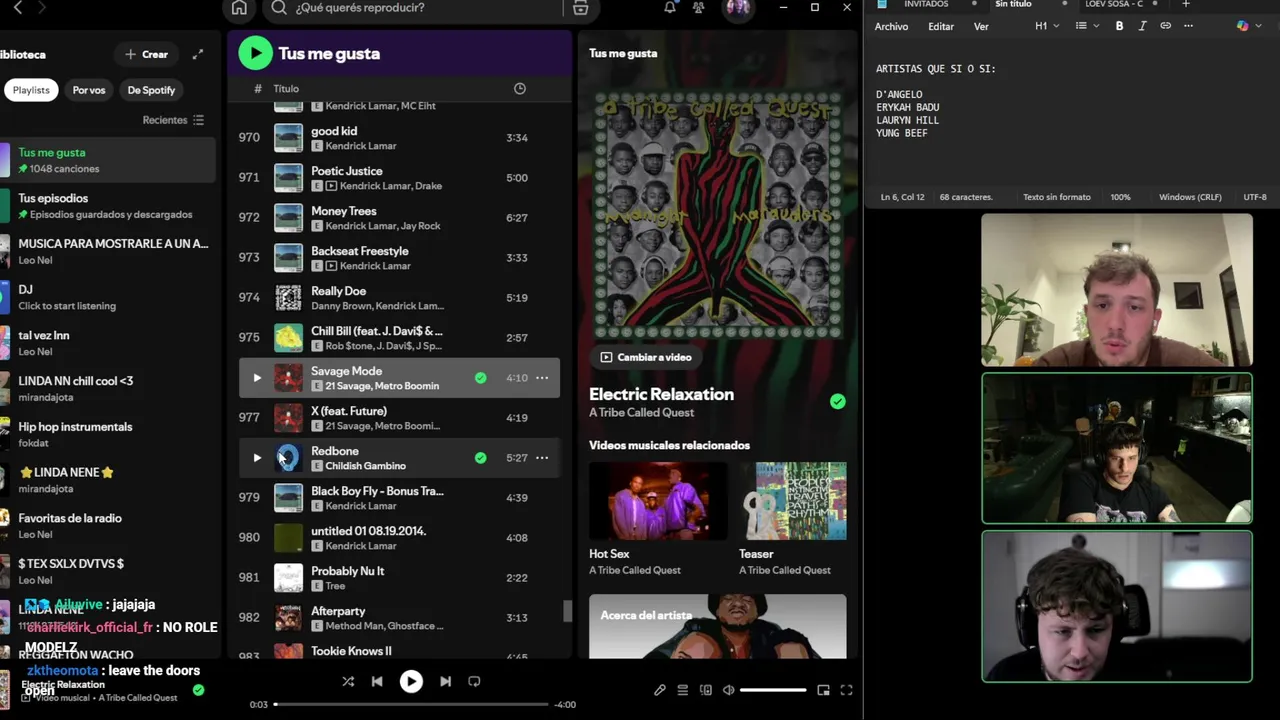This screenshot has height=720, width=1280.
Task: Enter full screen player view
Action: click(x=846, y=690)
